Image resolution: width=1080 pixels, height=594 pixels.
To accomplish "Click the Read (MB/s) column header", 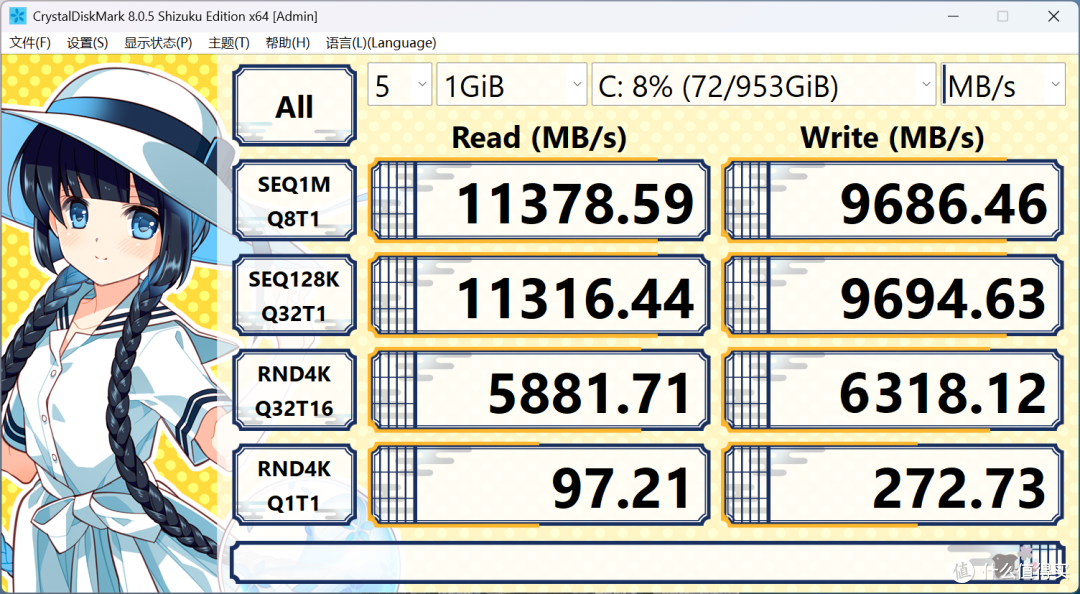I will tap(539, 138).
